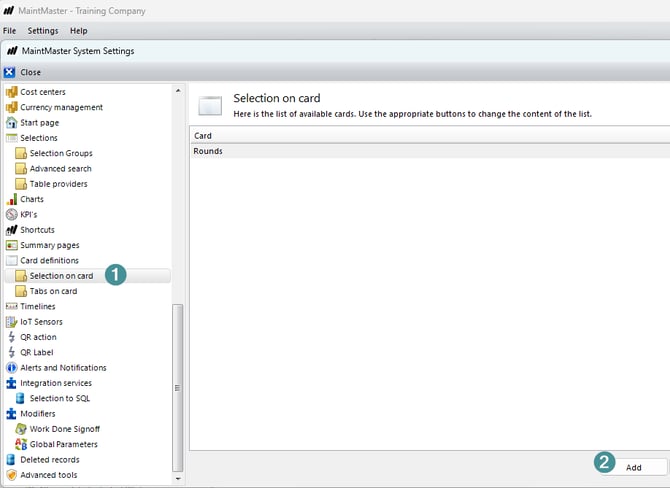Screen dimensions: 670x488
Task: Click the Card definitions icon
Action: [x=12, y=260]
